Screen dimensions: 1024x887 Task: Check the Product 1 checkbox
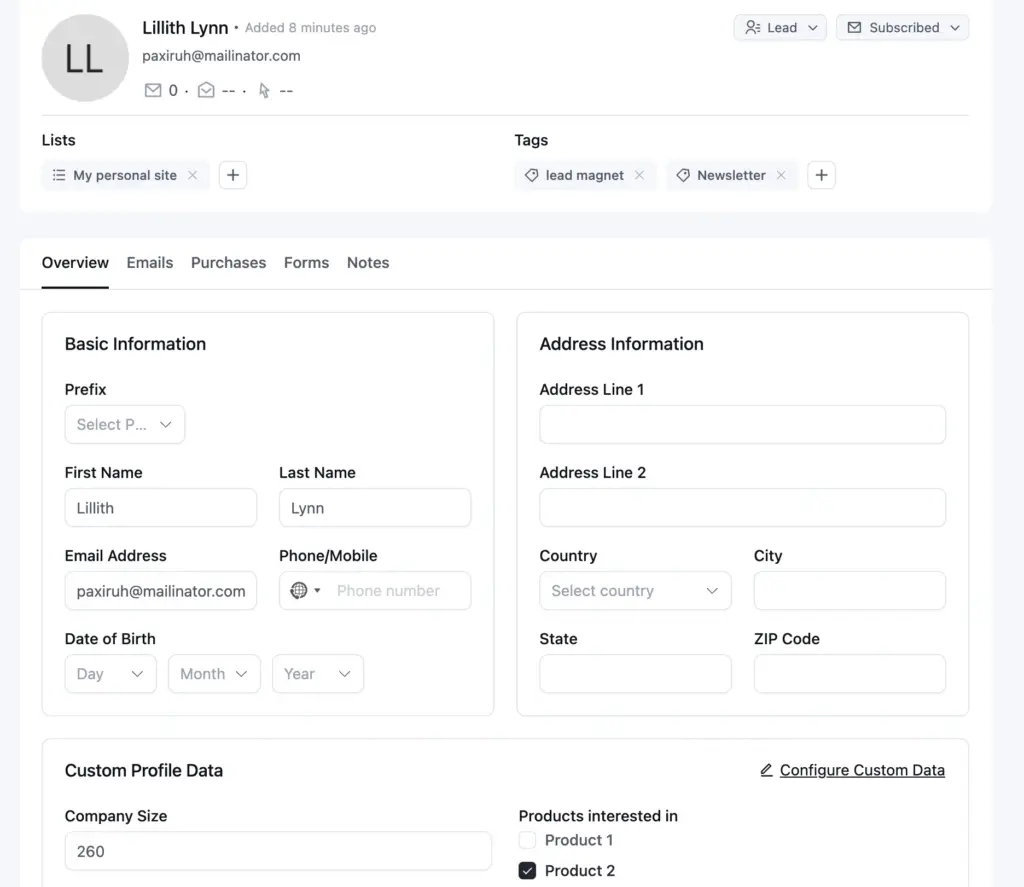(527, 840)
